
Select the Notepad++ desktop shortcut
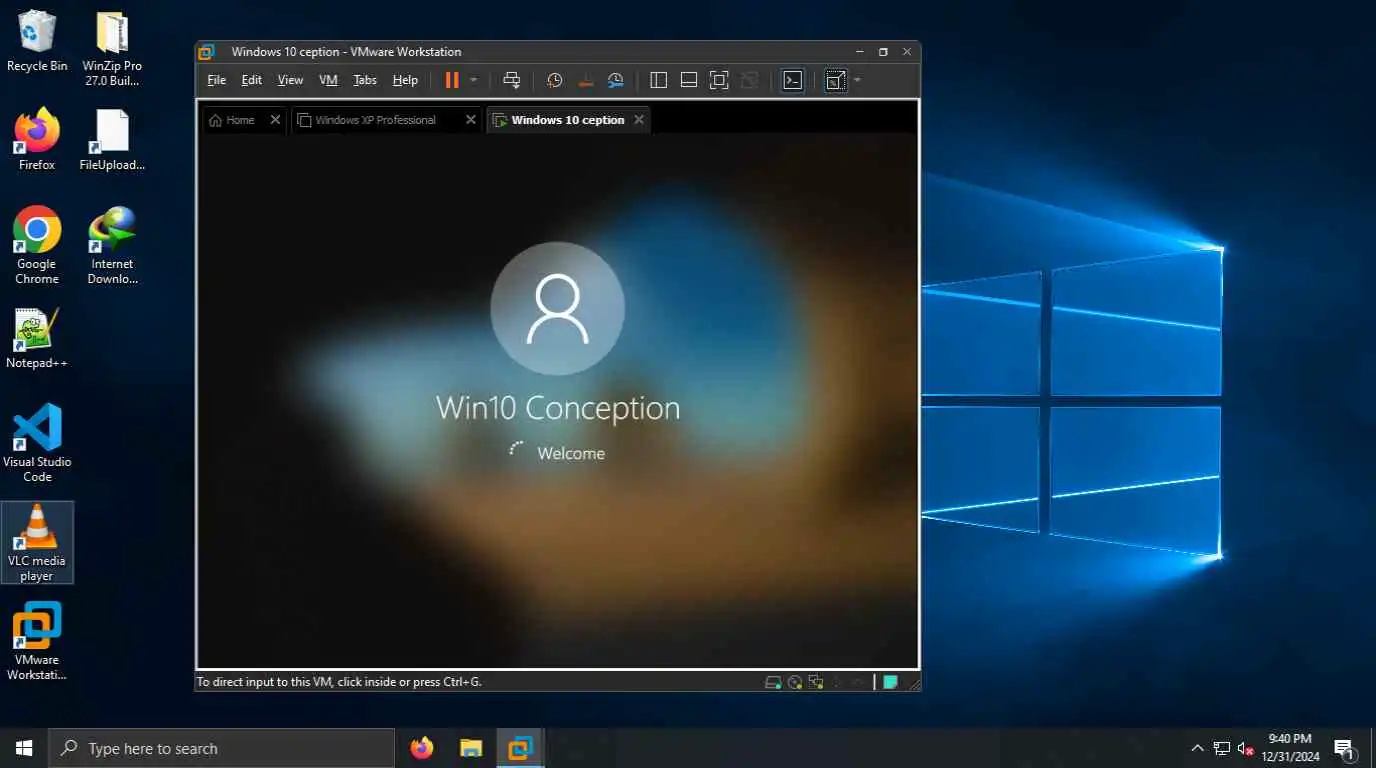click(x=37, y=338)
